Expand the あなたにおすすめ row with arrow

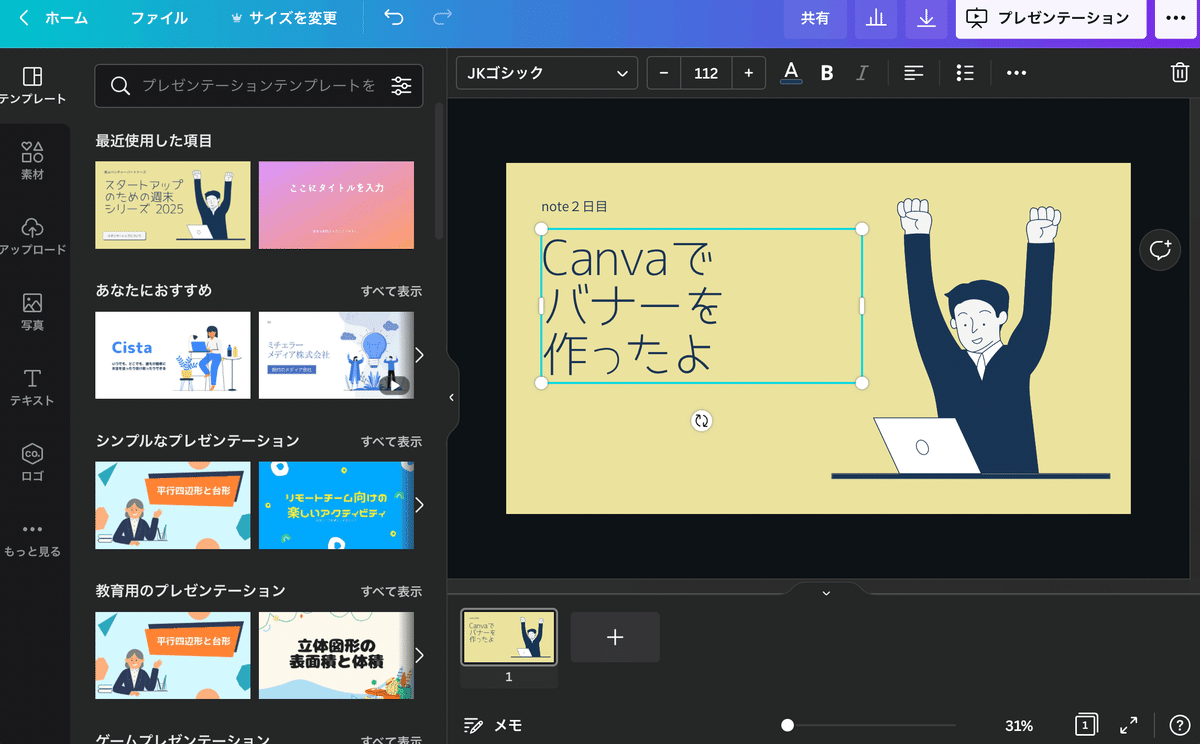[x=419, y=355]
